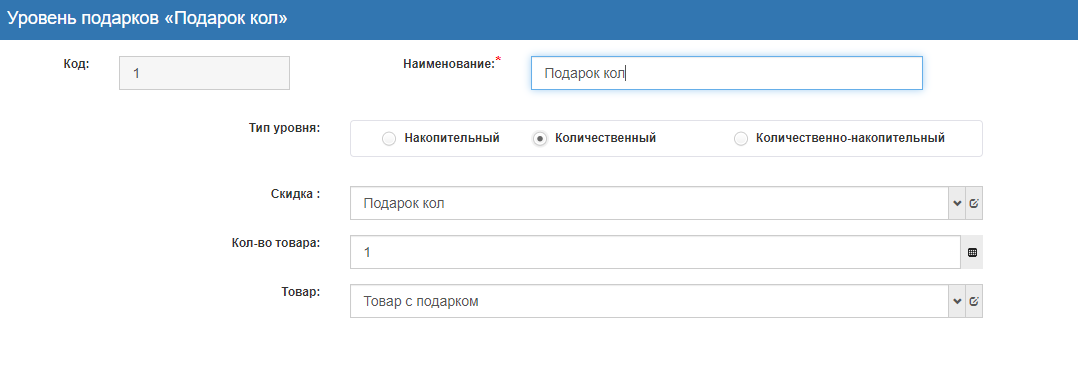Select the Количественный radio button

click(540, 139)
